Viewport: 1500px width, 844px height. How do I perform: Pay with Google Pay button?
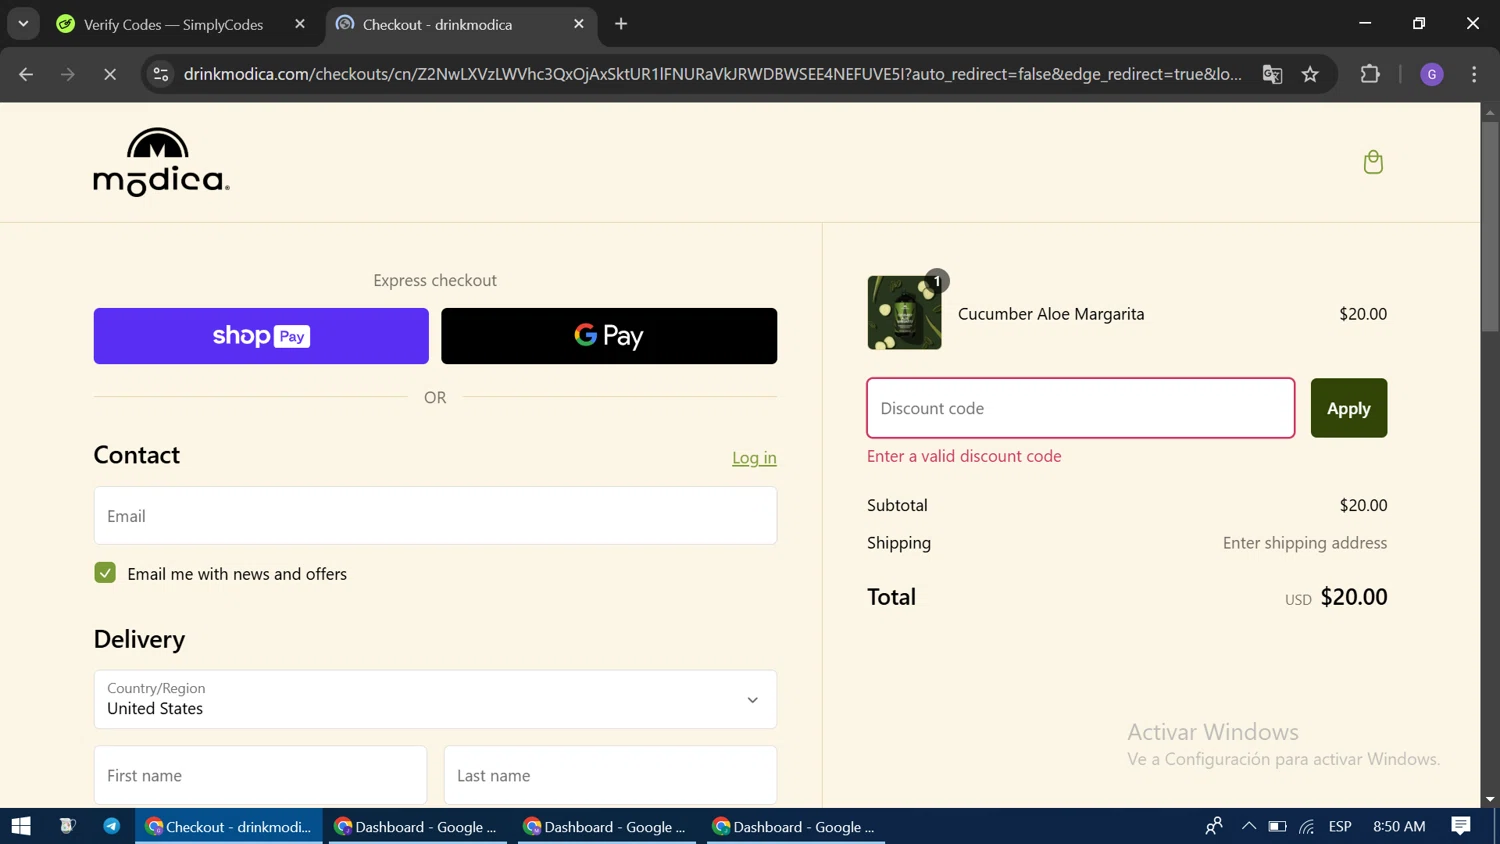pyautogui.click(x=609, y=336)
